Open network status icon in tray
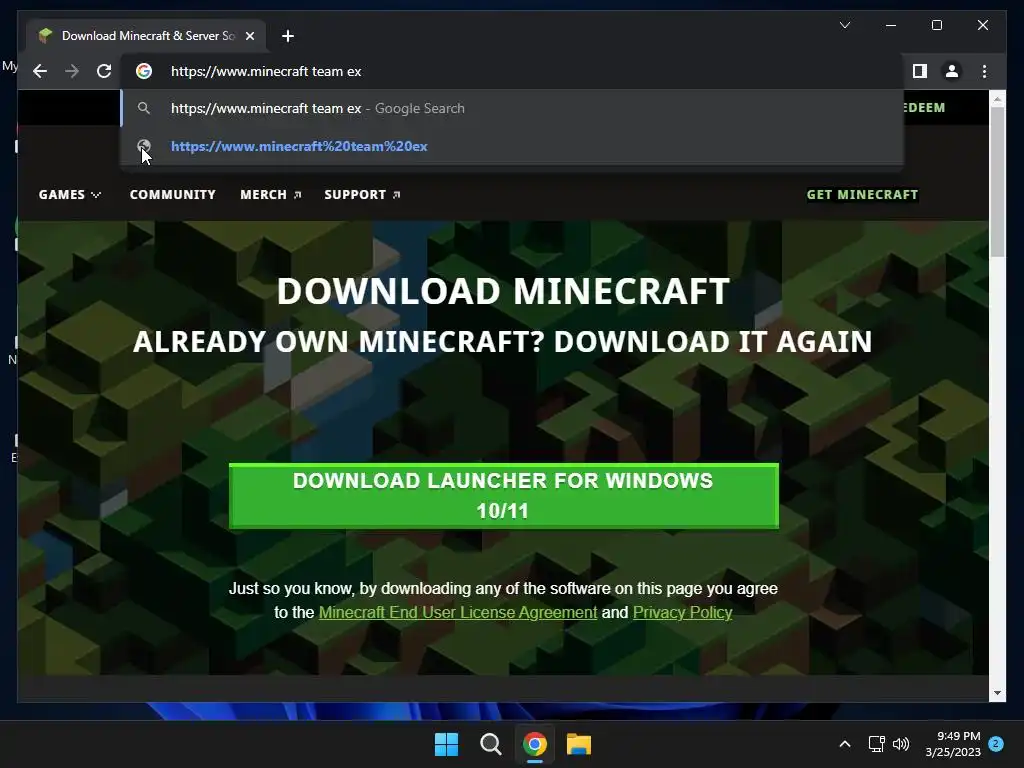 click(876, 744)
